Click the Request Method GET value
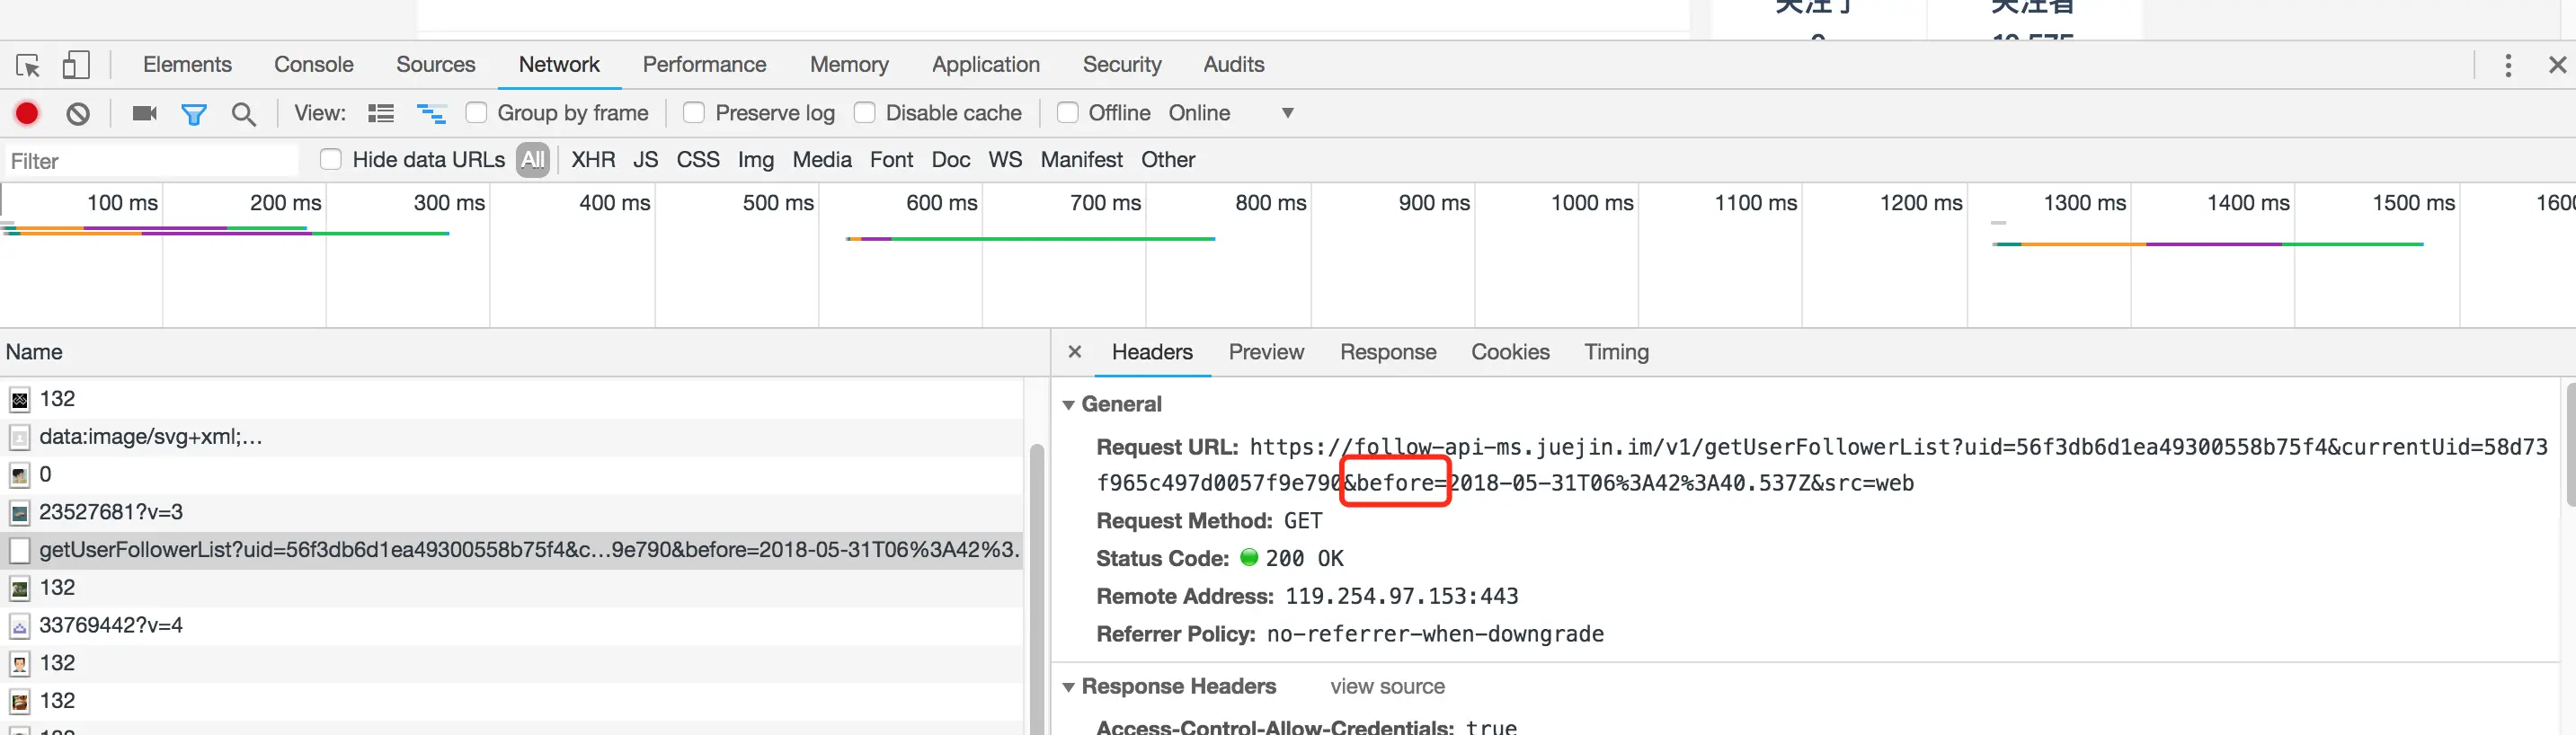This screenshot has height=735, width=2576. pyautogui.click(x=1302, y=521)
